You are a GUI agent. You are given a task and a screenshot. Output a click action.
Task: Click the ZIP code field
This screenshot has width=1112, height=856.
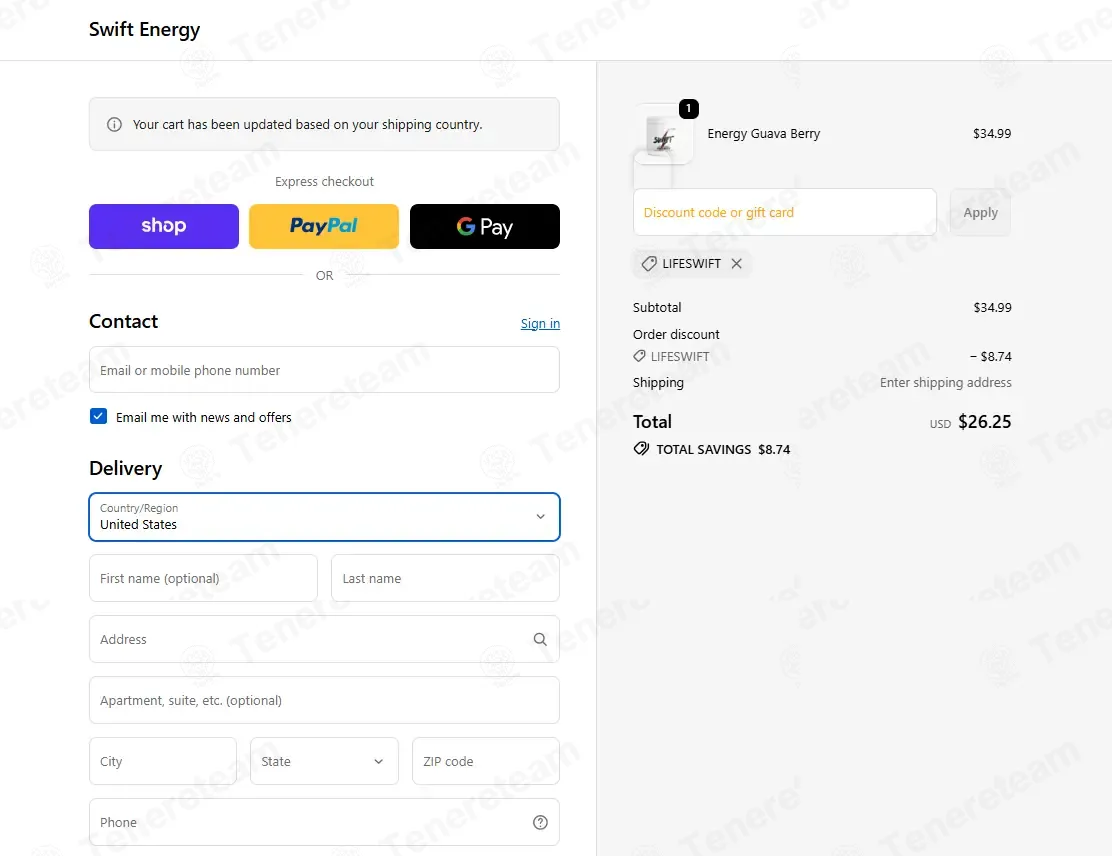485,761
